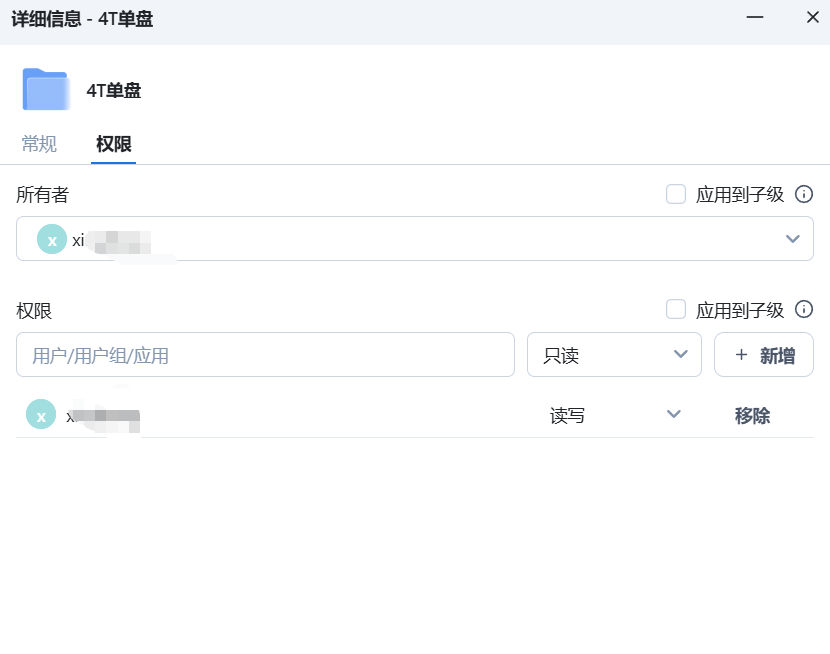Click the chevron on the 读写 selector

point(674,414)
